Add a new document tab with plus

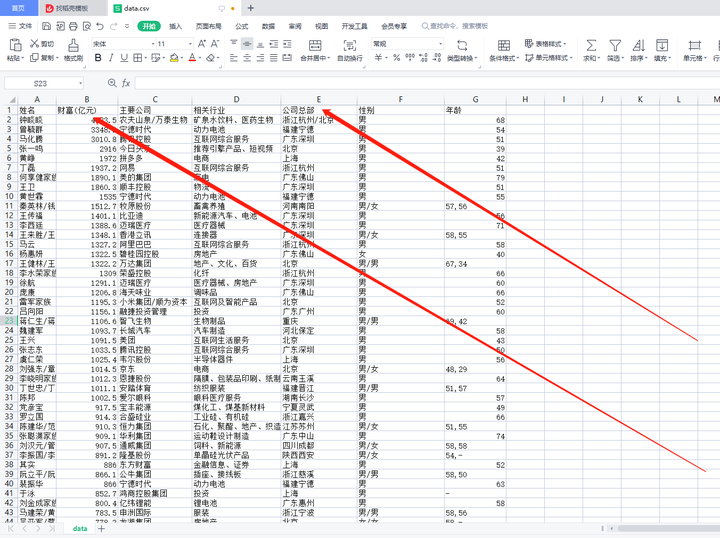click(251, 8)
